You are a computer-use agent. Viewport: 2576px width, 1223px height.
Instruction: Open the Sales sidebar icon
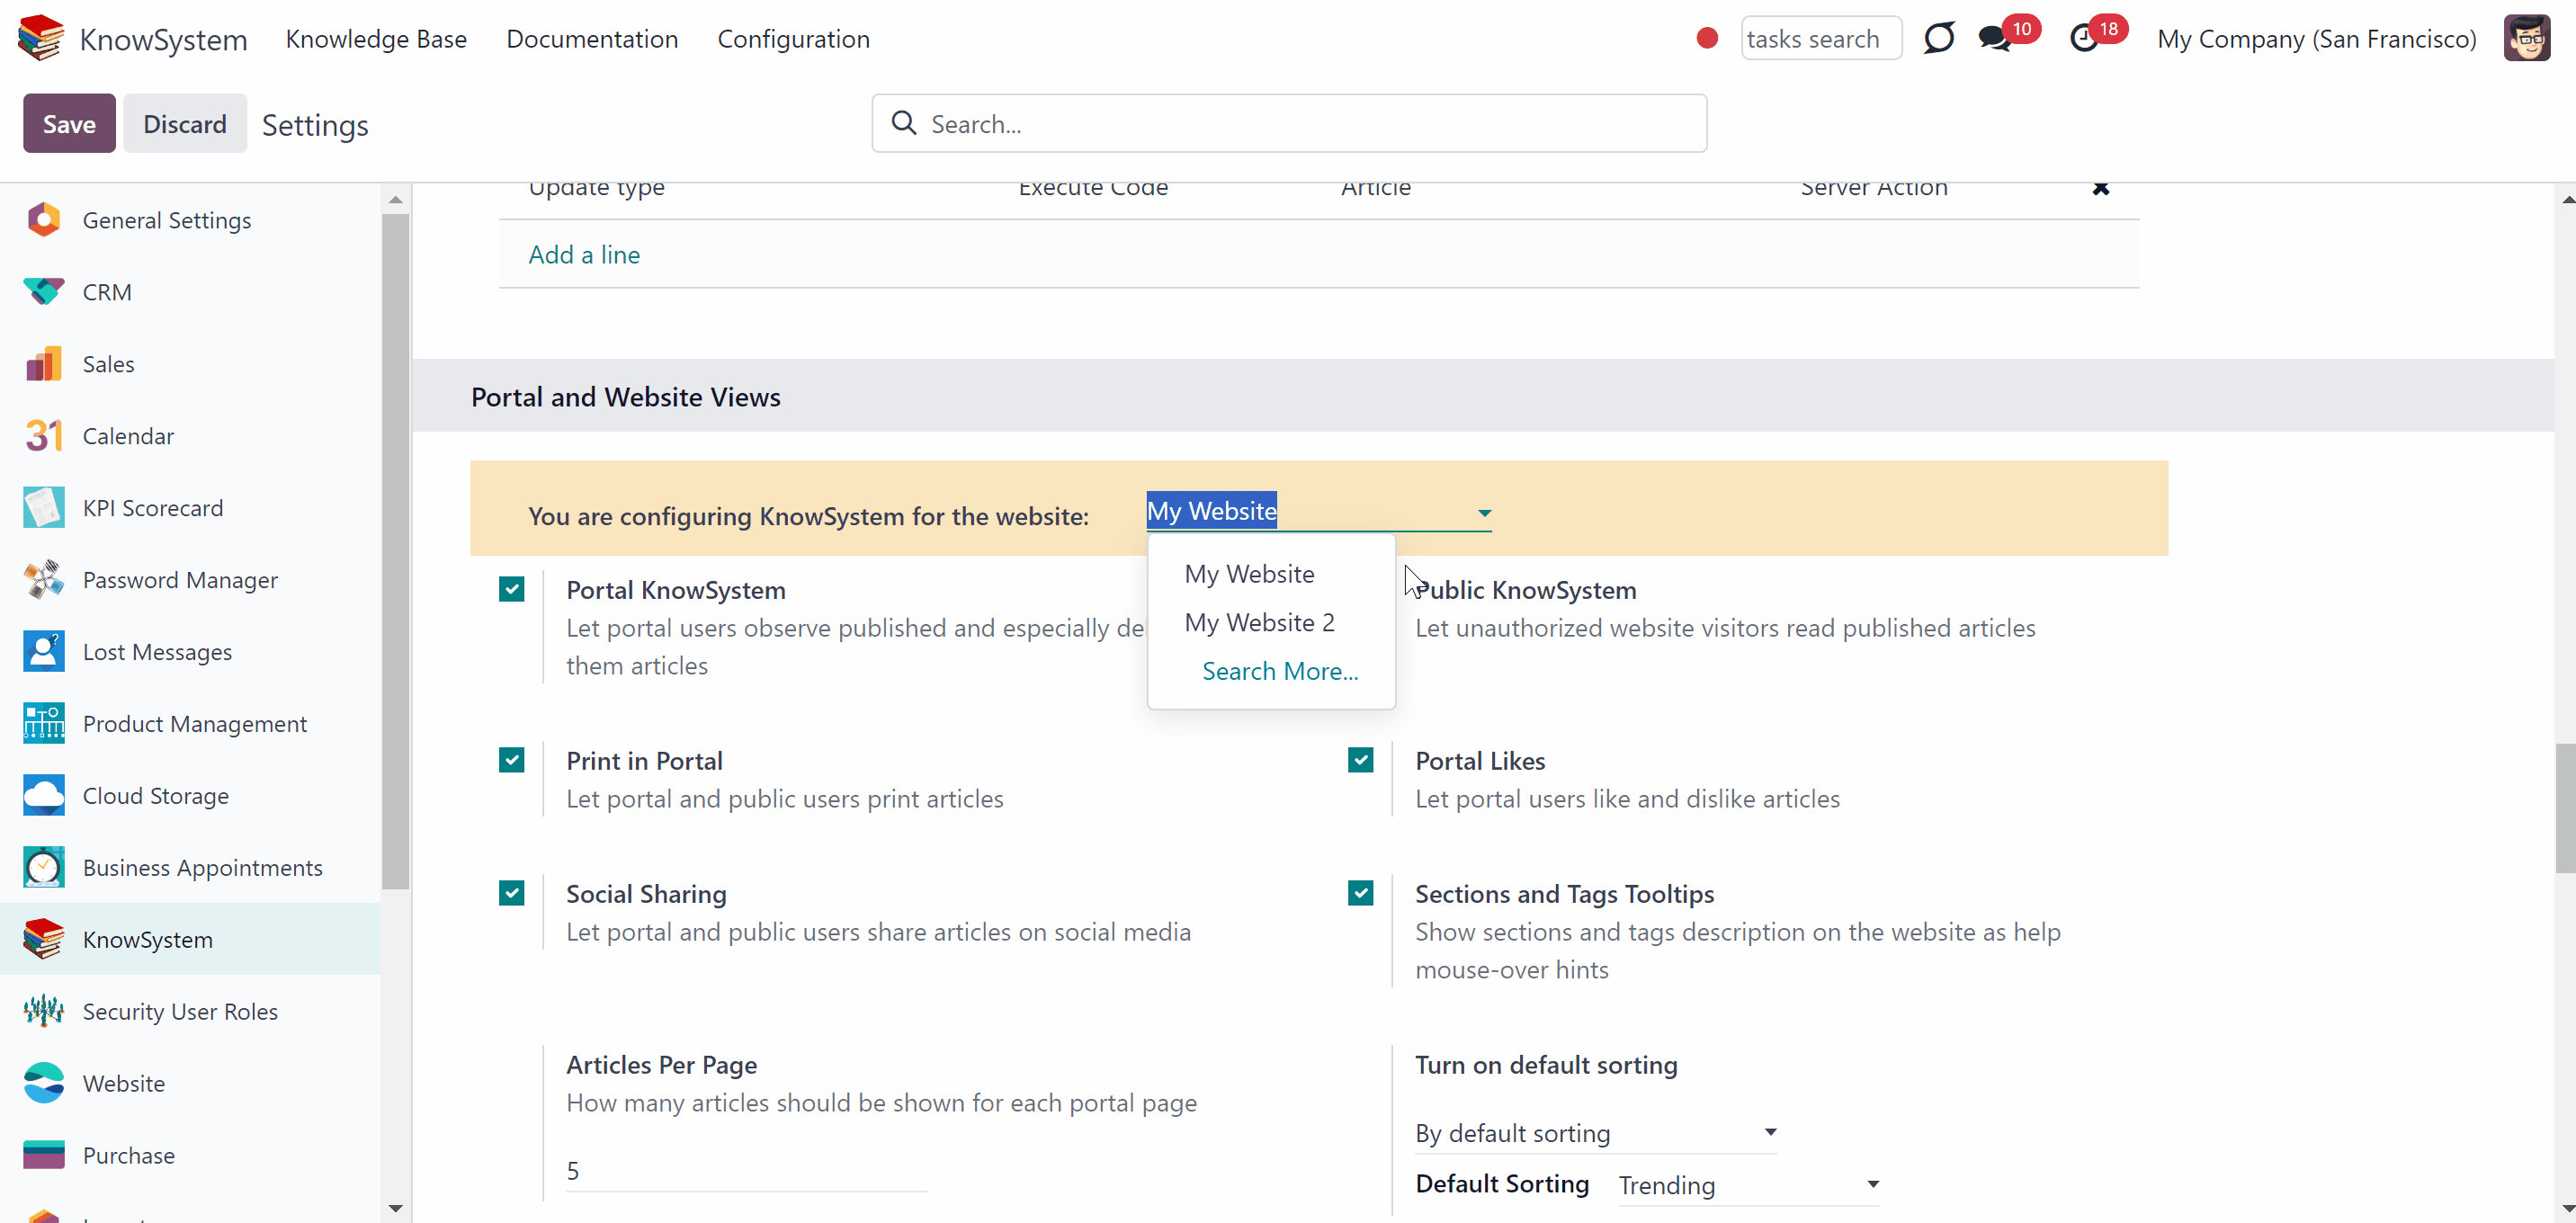coord(44,364)
